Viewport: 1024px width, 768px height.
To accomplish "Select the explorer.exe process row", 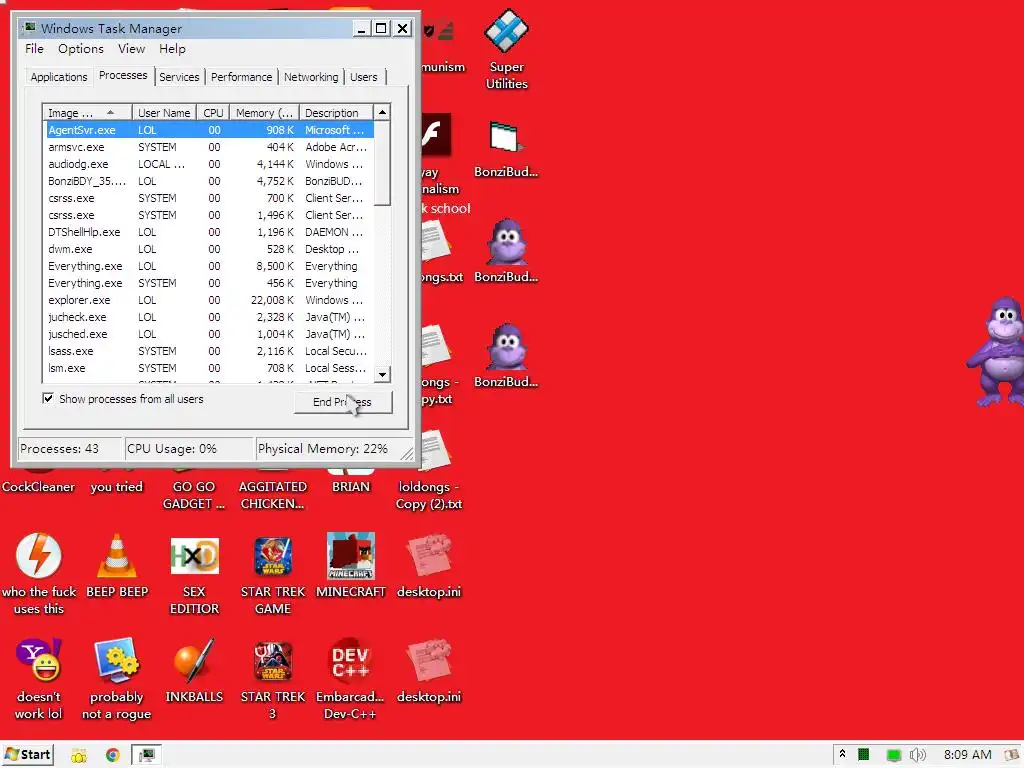I will click(209, 300).
